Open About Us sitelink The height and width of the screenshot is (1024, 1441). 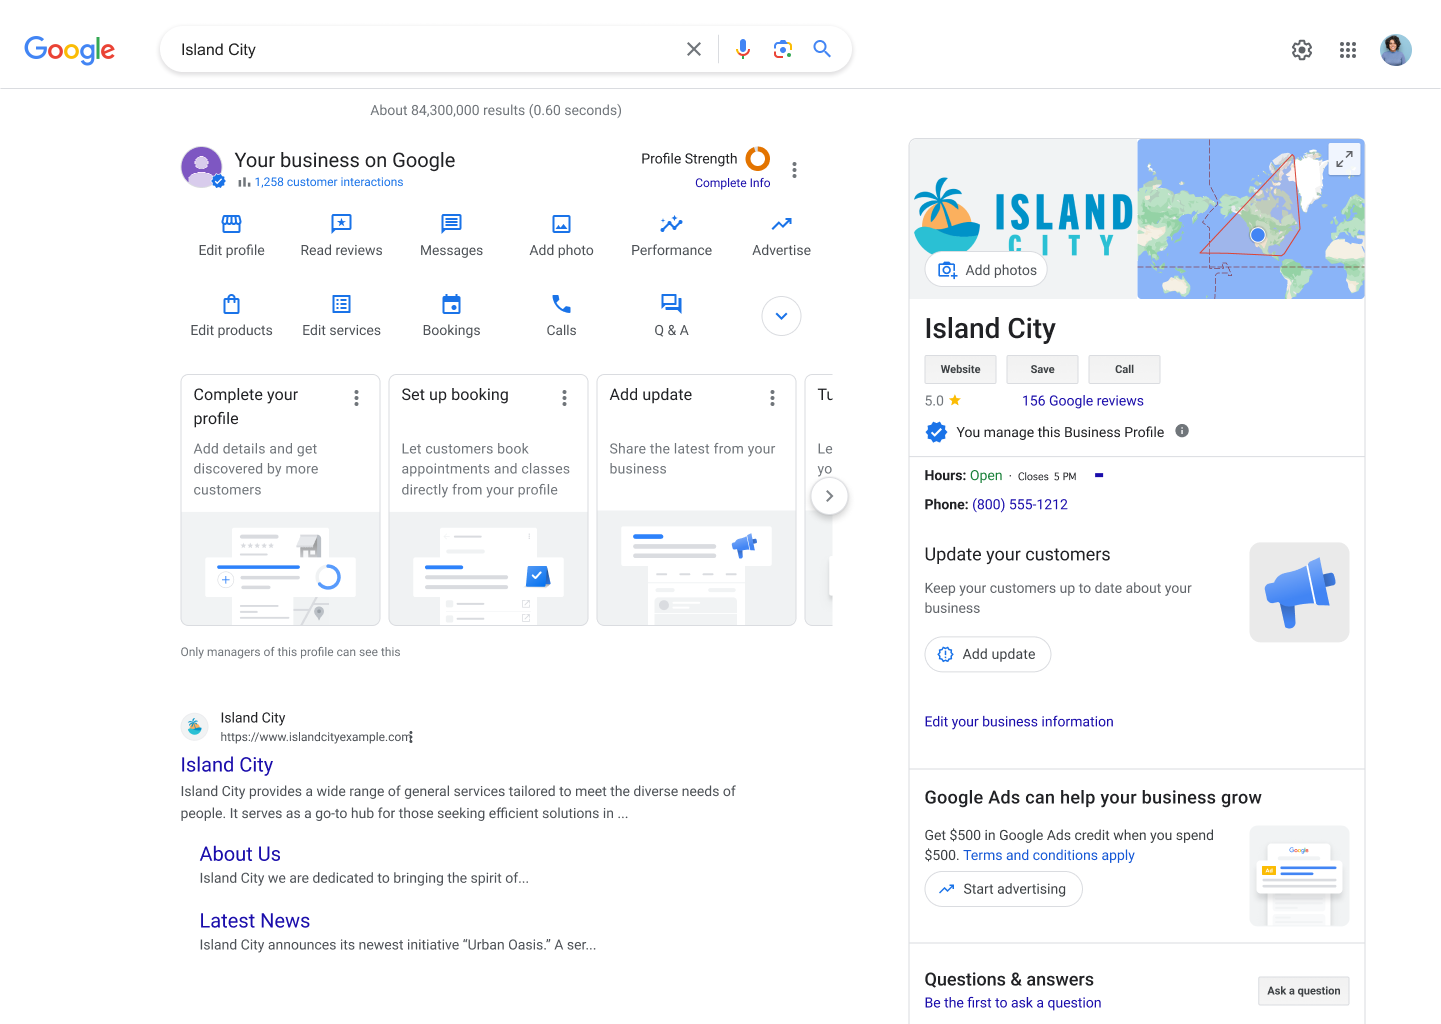coord(240,854)
